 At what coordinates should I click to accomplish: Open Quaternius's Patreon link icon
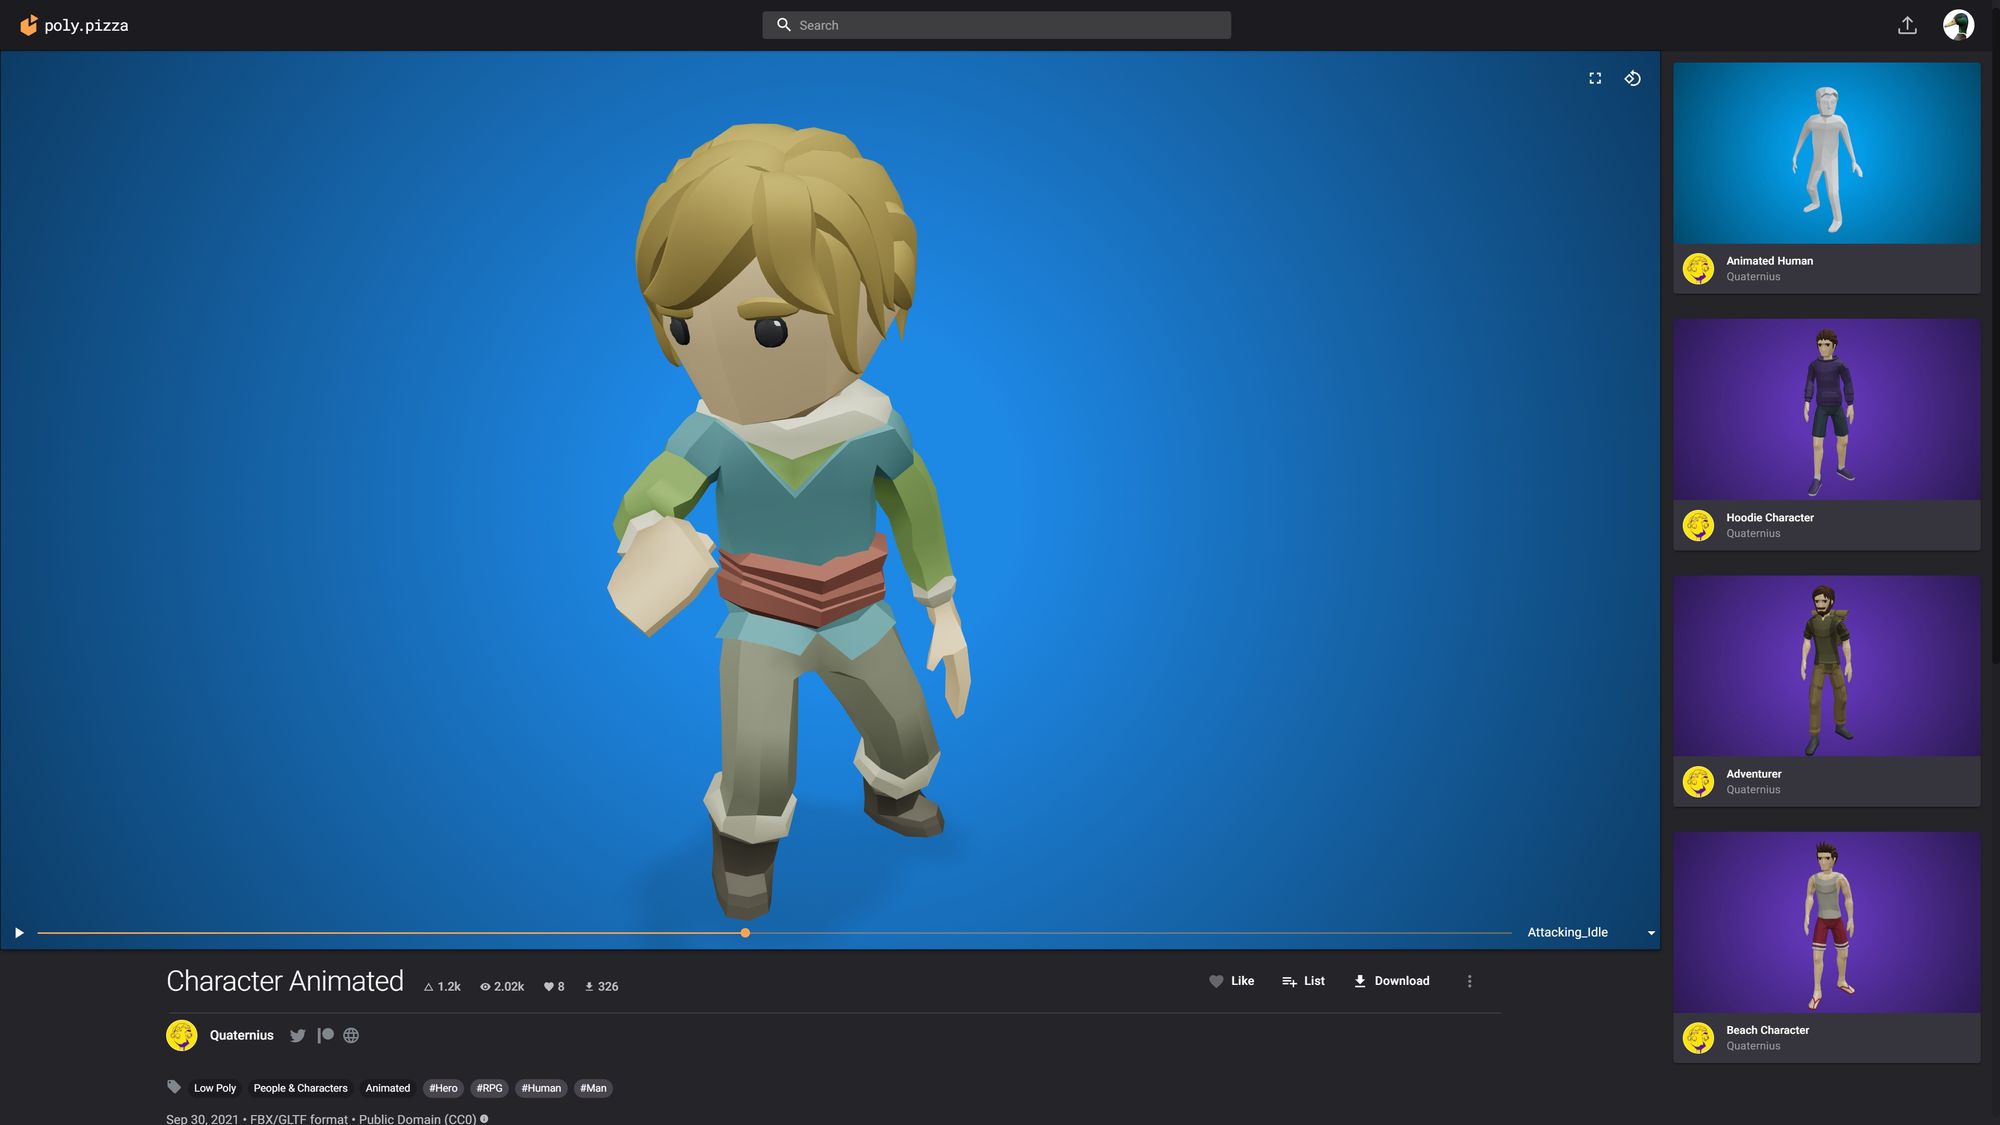(325, 1036)
